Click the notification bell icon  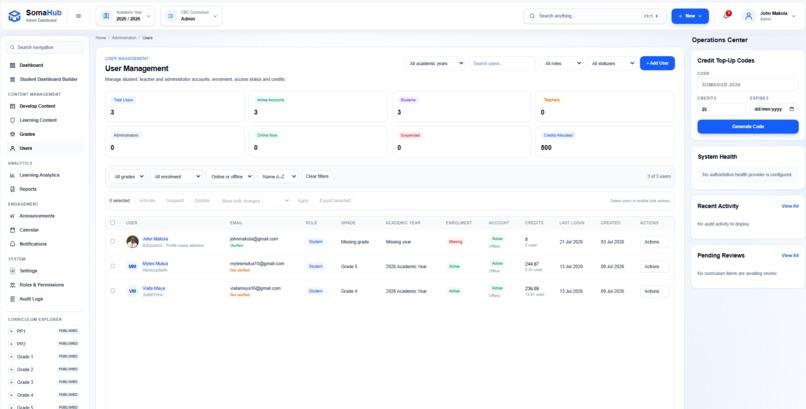coord(726,16)
